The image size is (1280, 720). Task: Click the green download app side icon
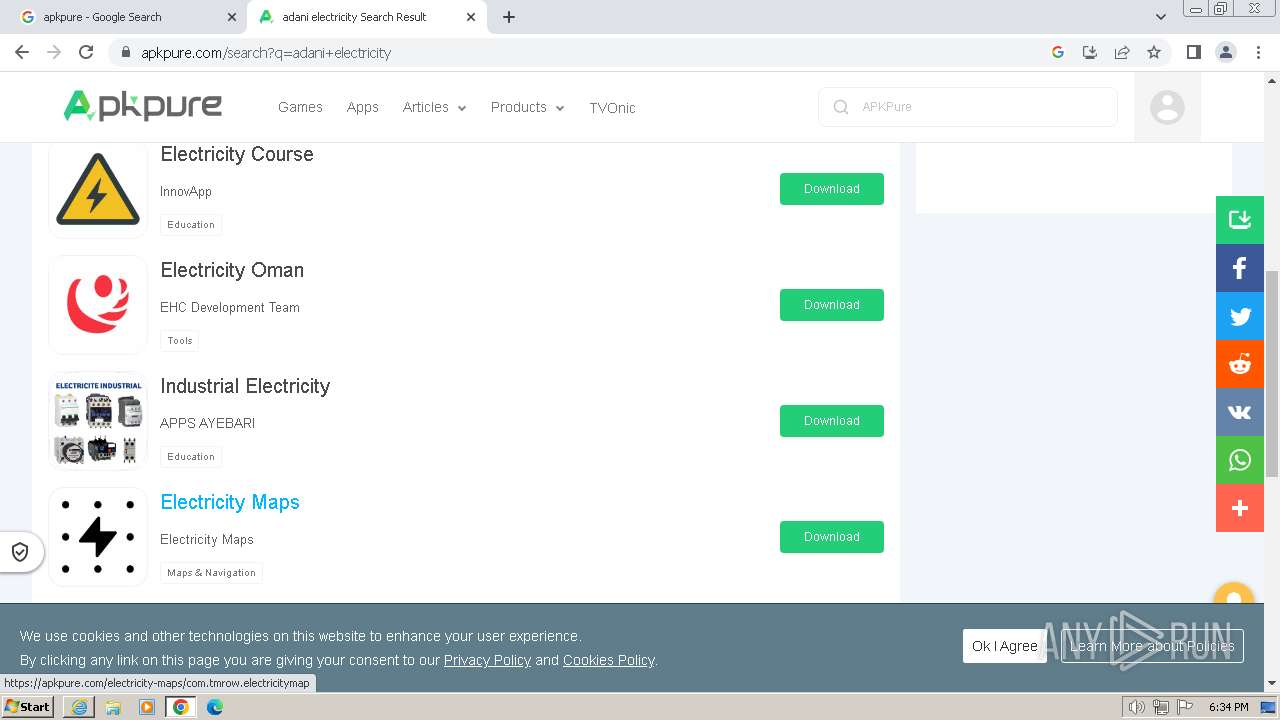[1240, 220]
